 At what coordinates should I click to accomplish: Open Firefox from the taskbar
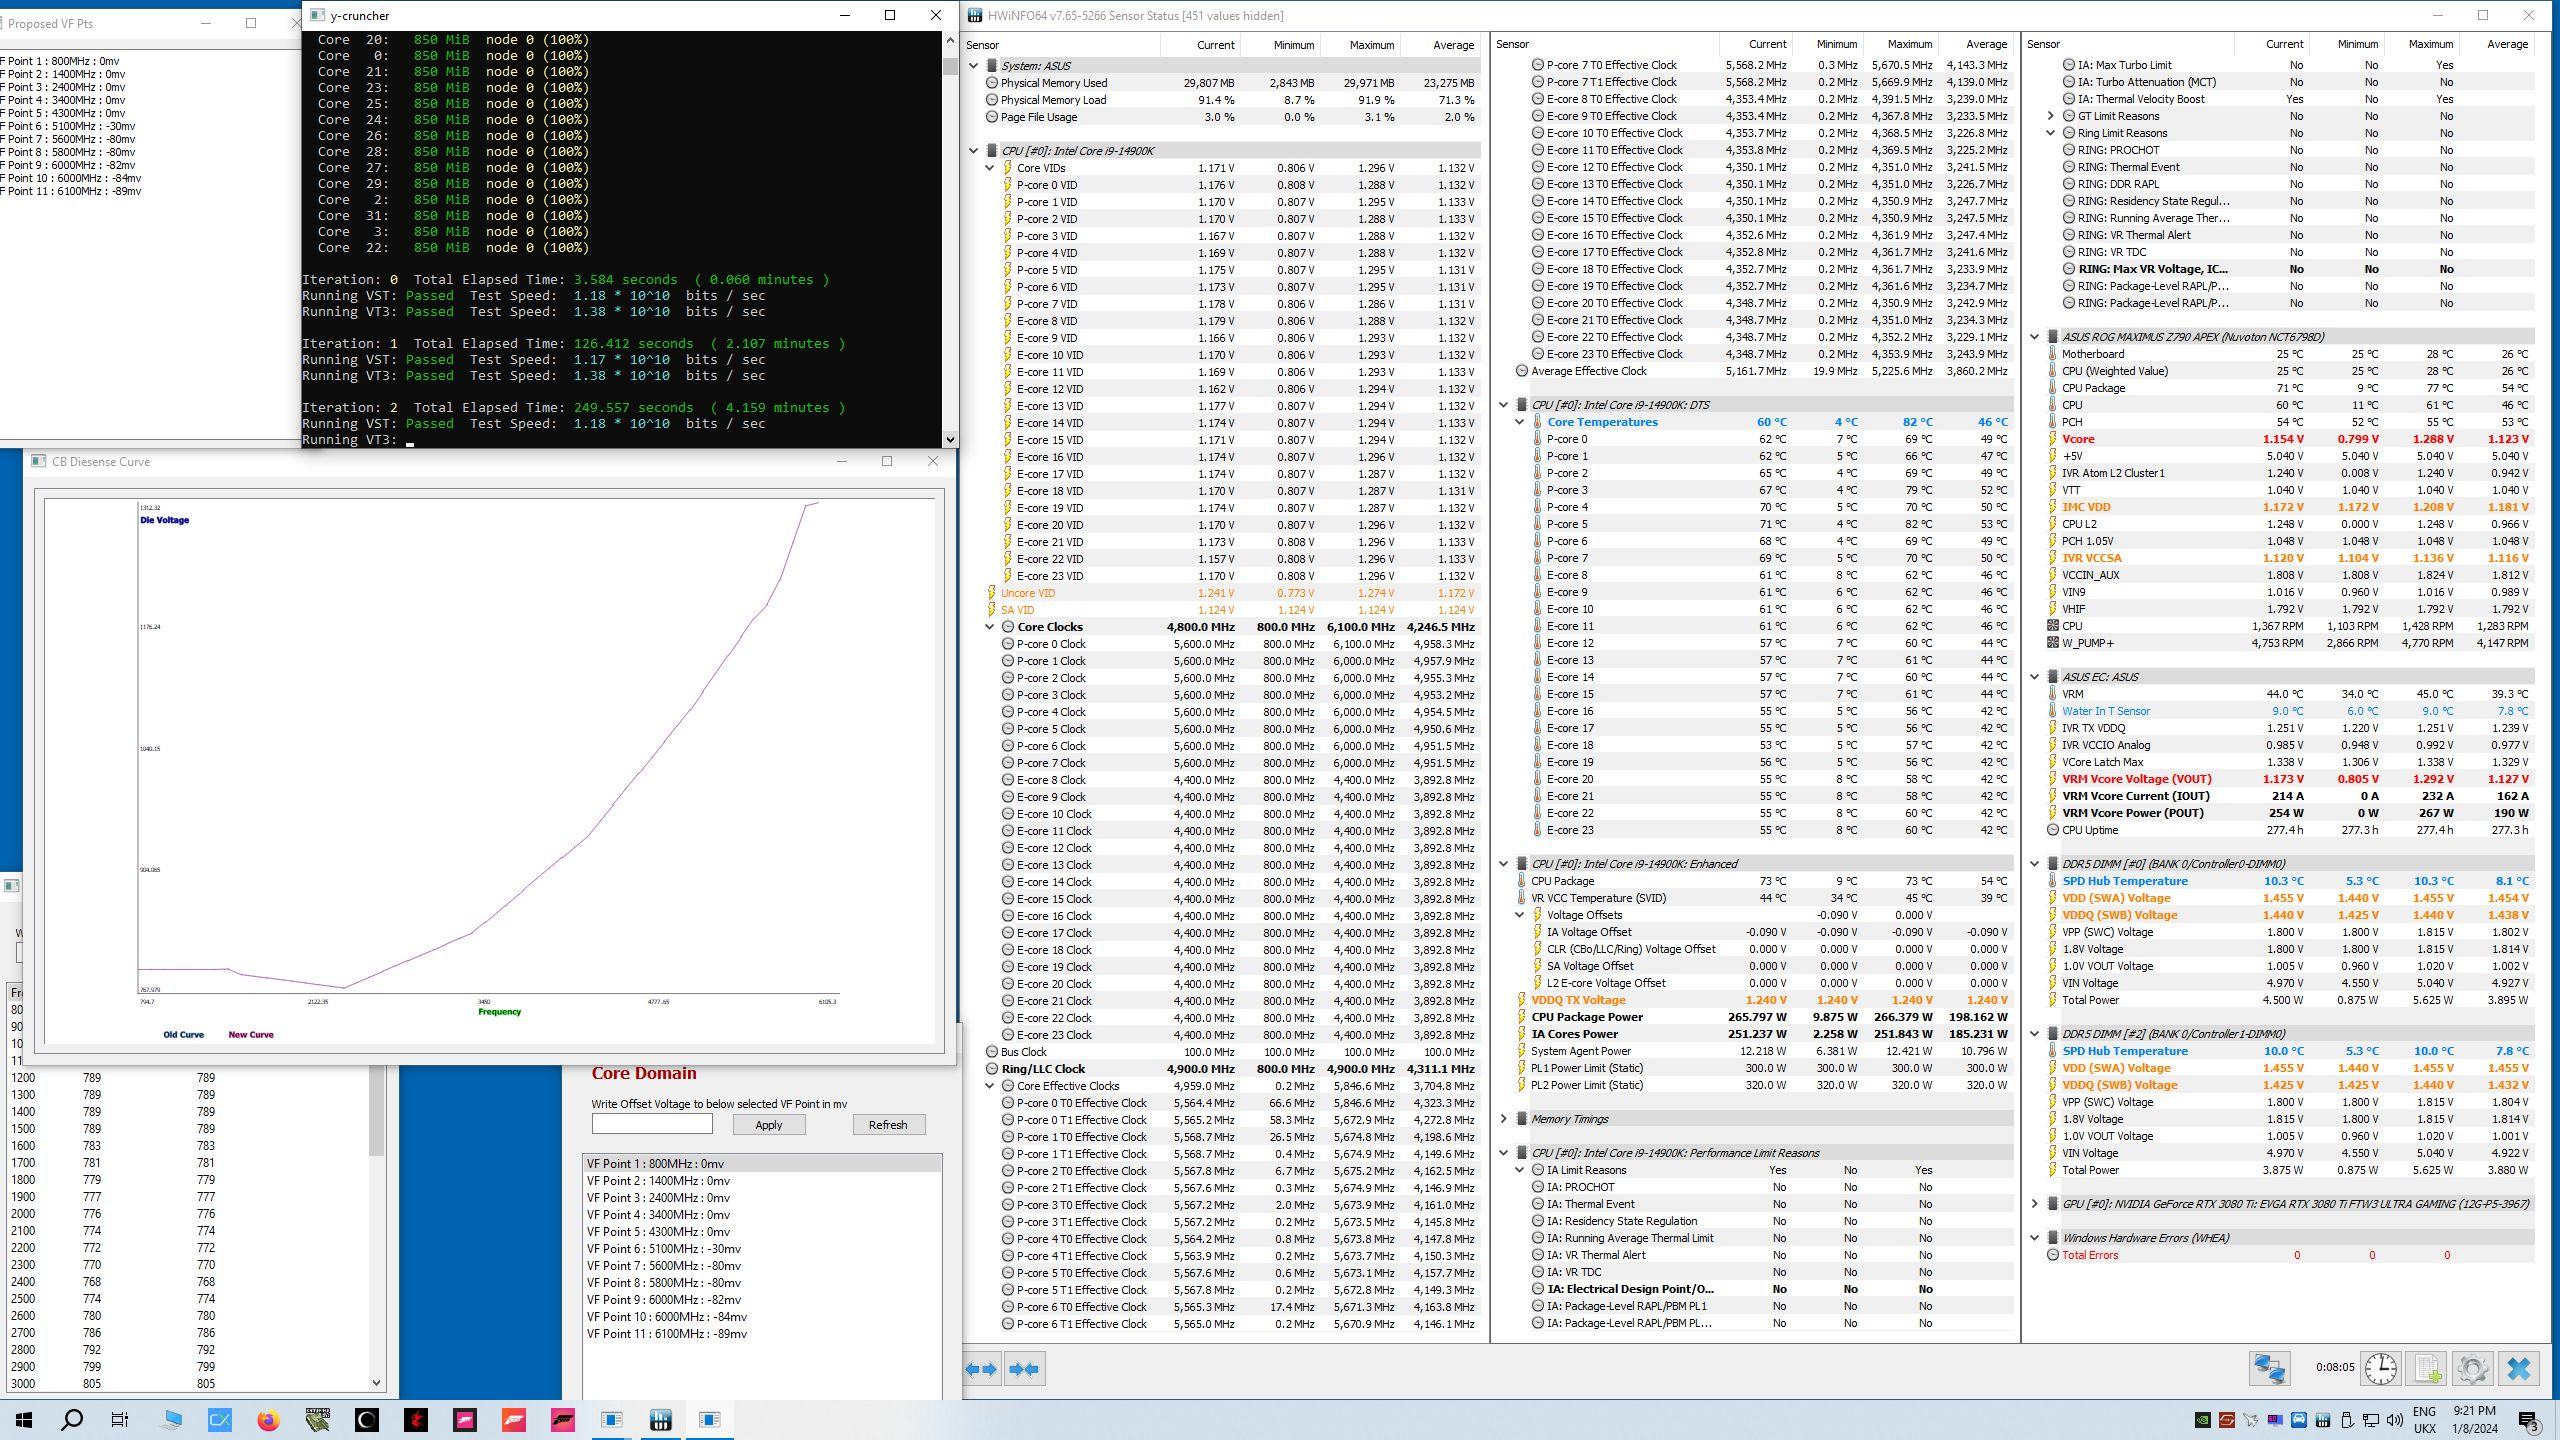point(268,1420)
